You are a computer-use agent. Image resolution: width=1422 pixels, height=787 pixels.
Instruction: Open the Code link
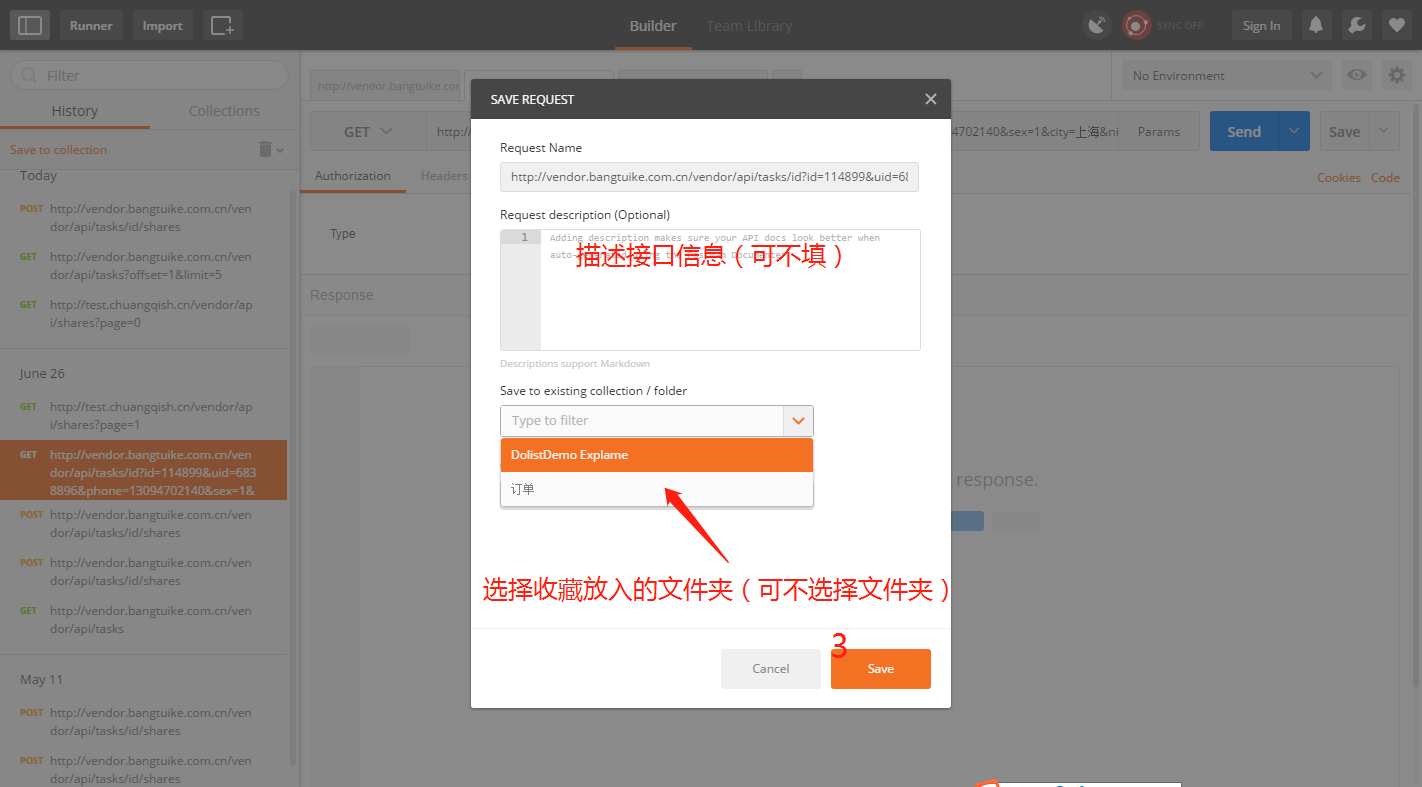click(1385, 177)
